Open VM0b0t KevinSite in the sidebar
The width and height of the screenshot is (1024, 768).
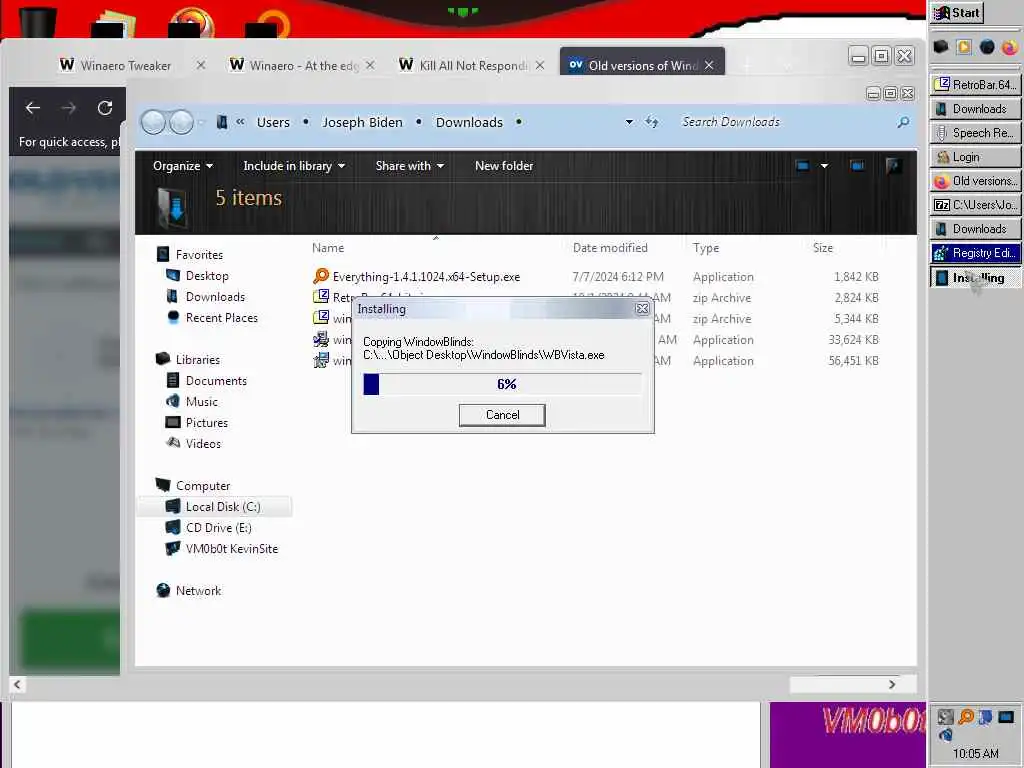pyautogui.click(x=231, y=549)
